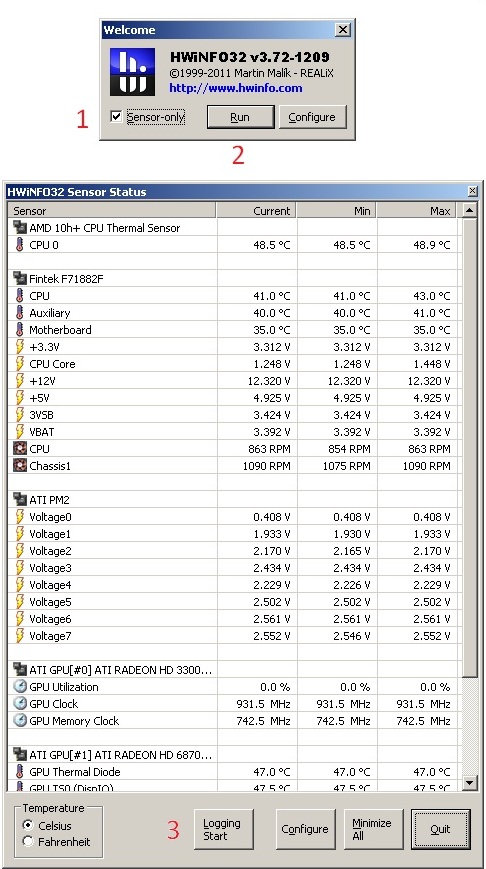
Task: Click the Current column header
Action: (256, 211)
